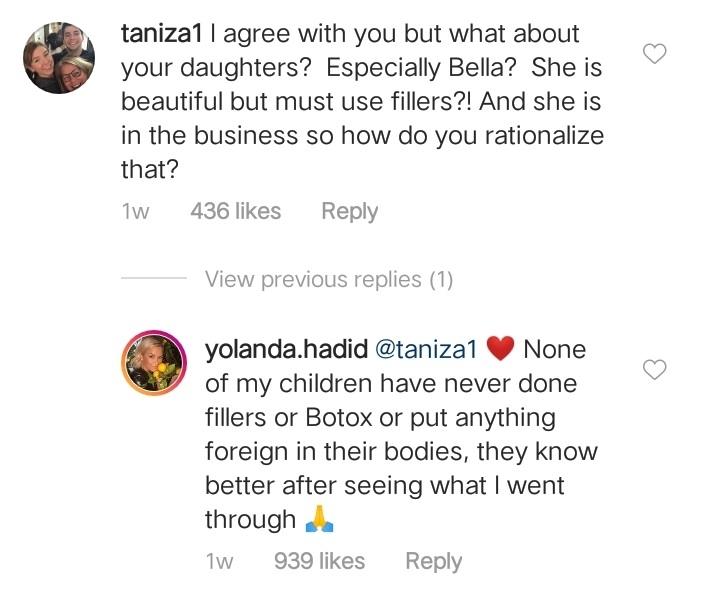Click yolanda.hadid's reply text about fillers
Screen dimensions: 709x593
[x=402, y=434]
